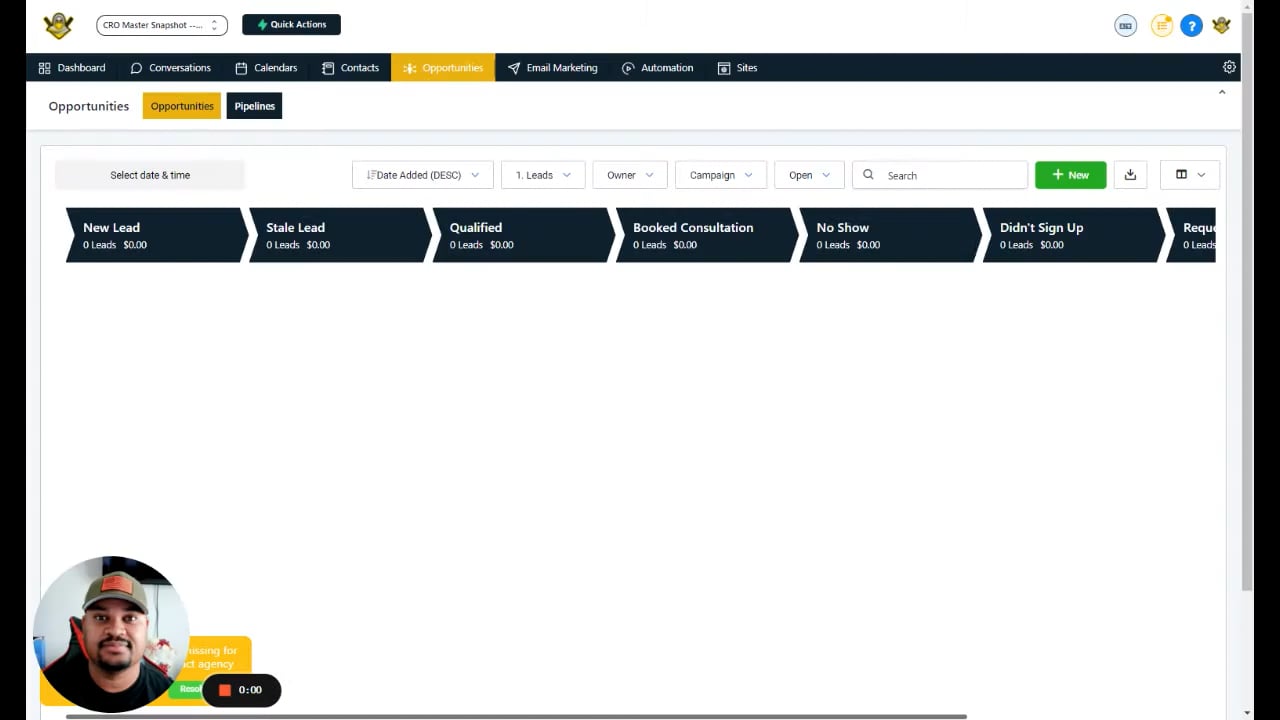The width and height of the screenshot is (1280, 720).
Task: Click the horizontal scrollbar at bottom
Action: [x=516, y=716]
